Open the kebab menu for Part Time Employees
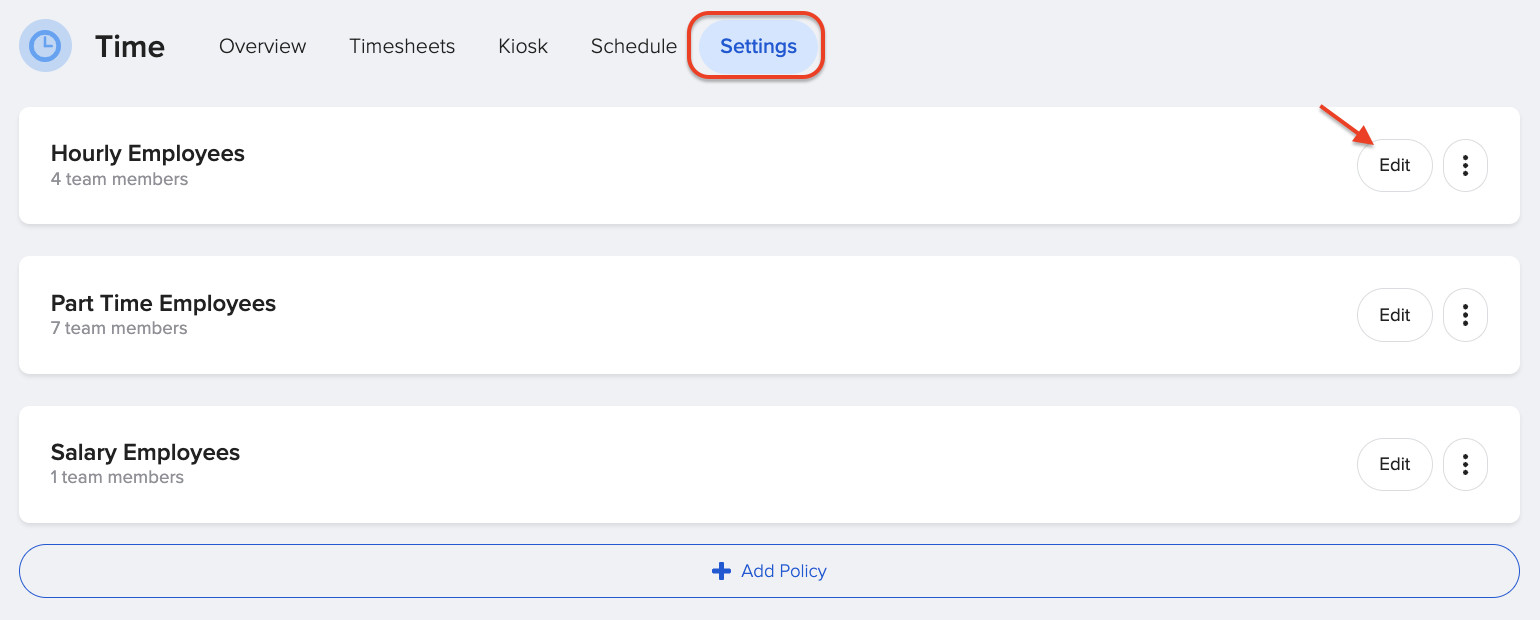Viewport: 1540px width, 620px height. click(1465, 315)
